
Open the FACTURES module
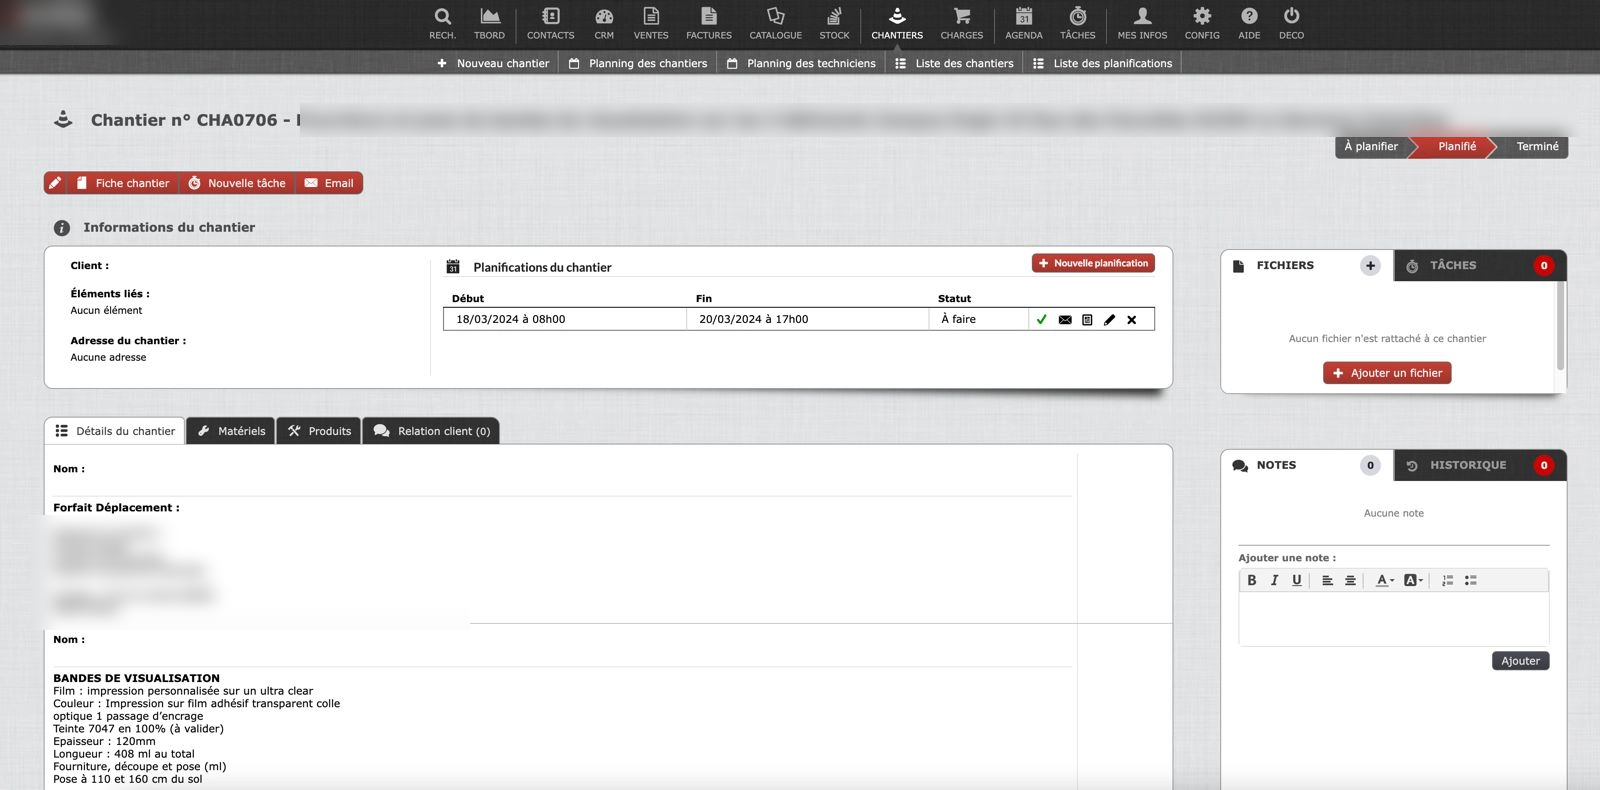point(709,24)
